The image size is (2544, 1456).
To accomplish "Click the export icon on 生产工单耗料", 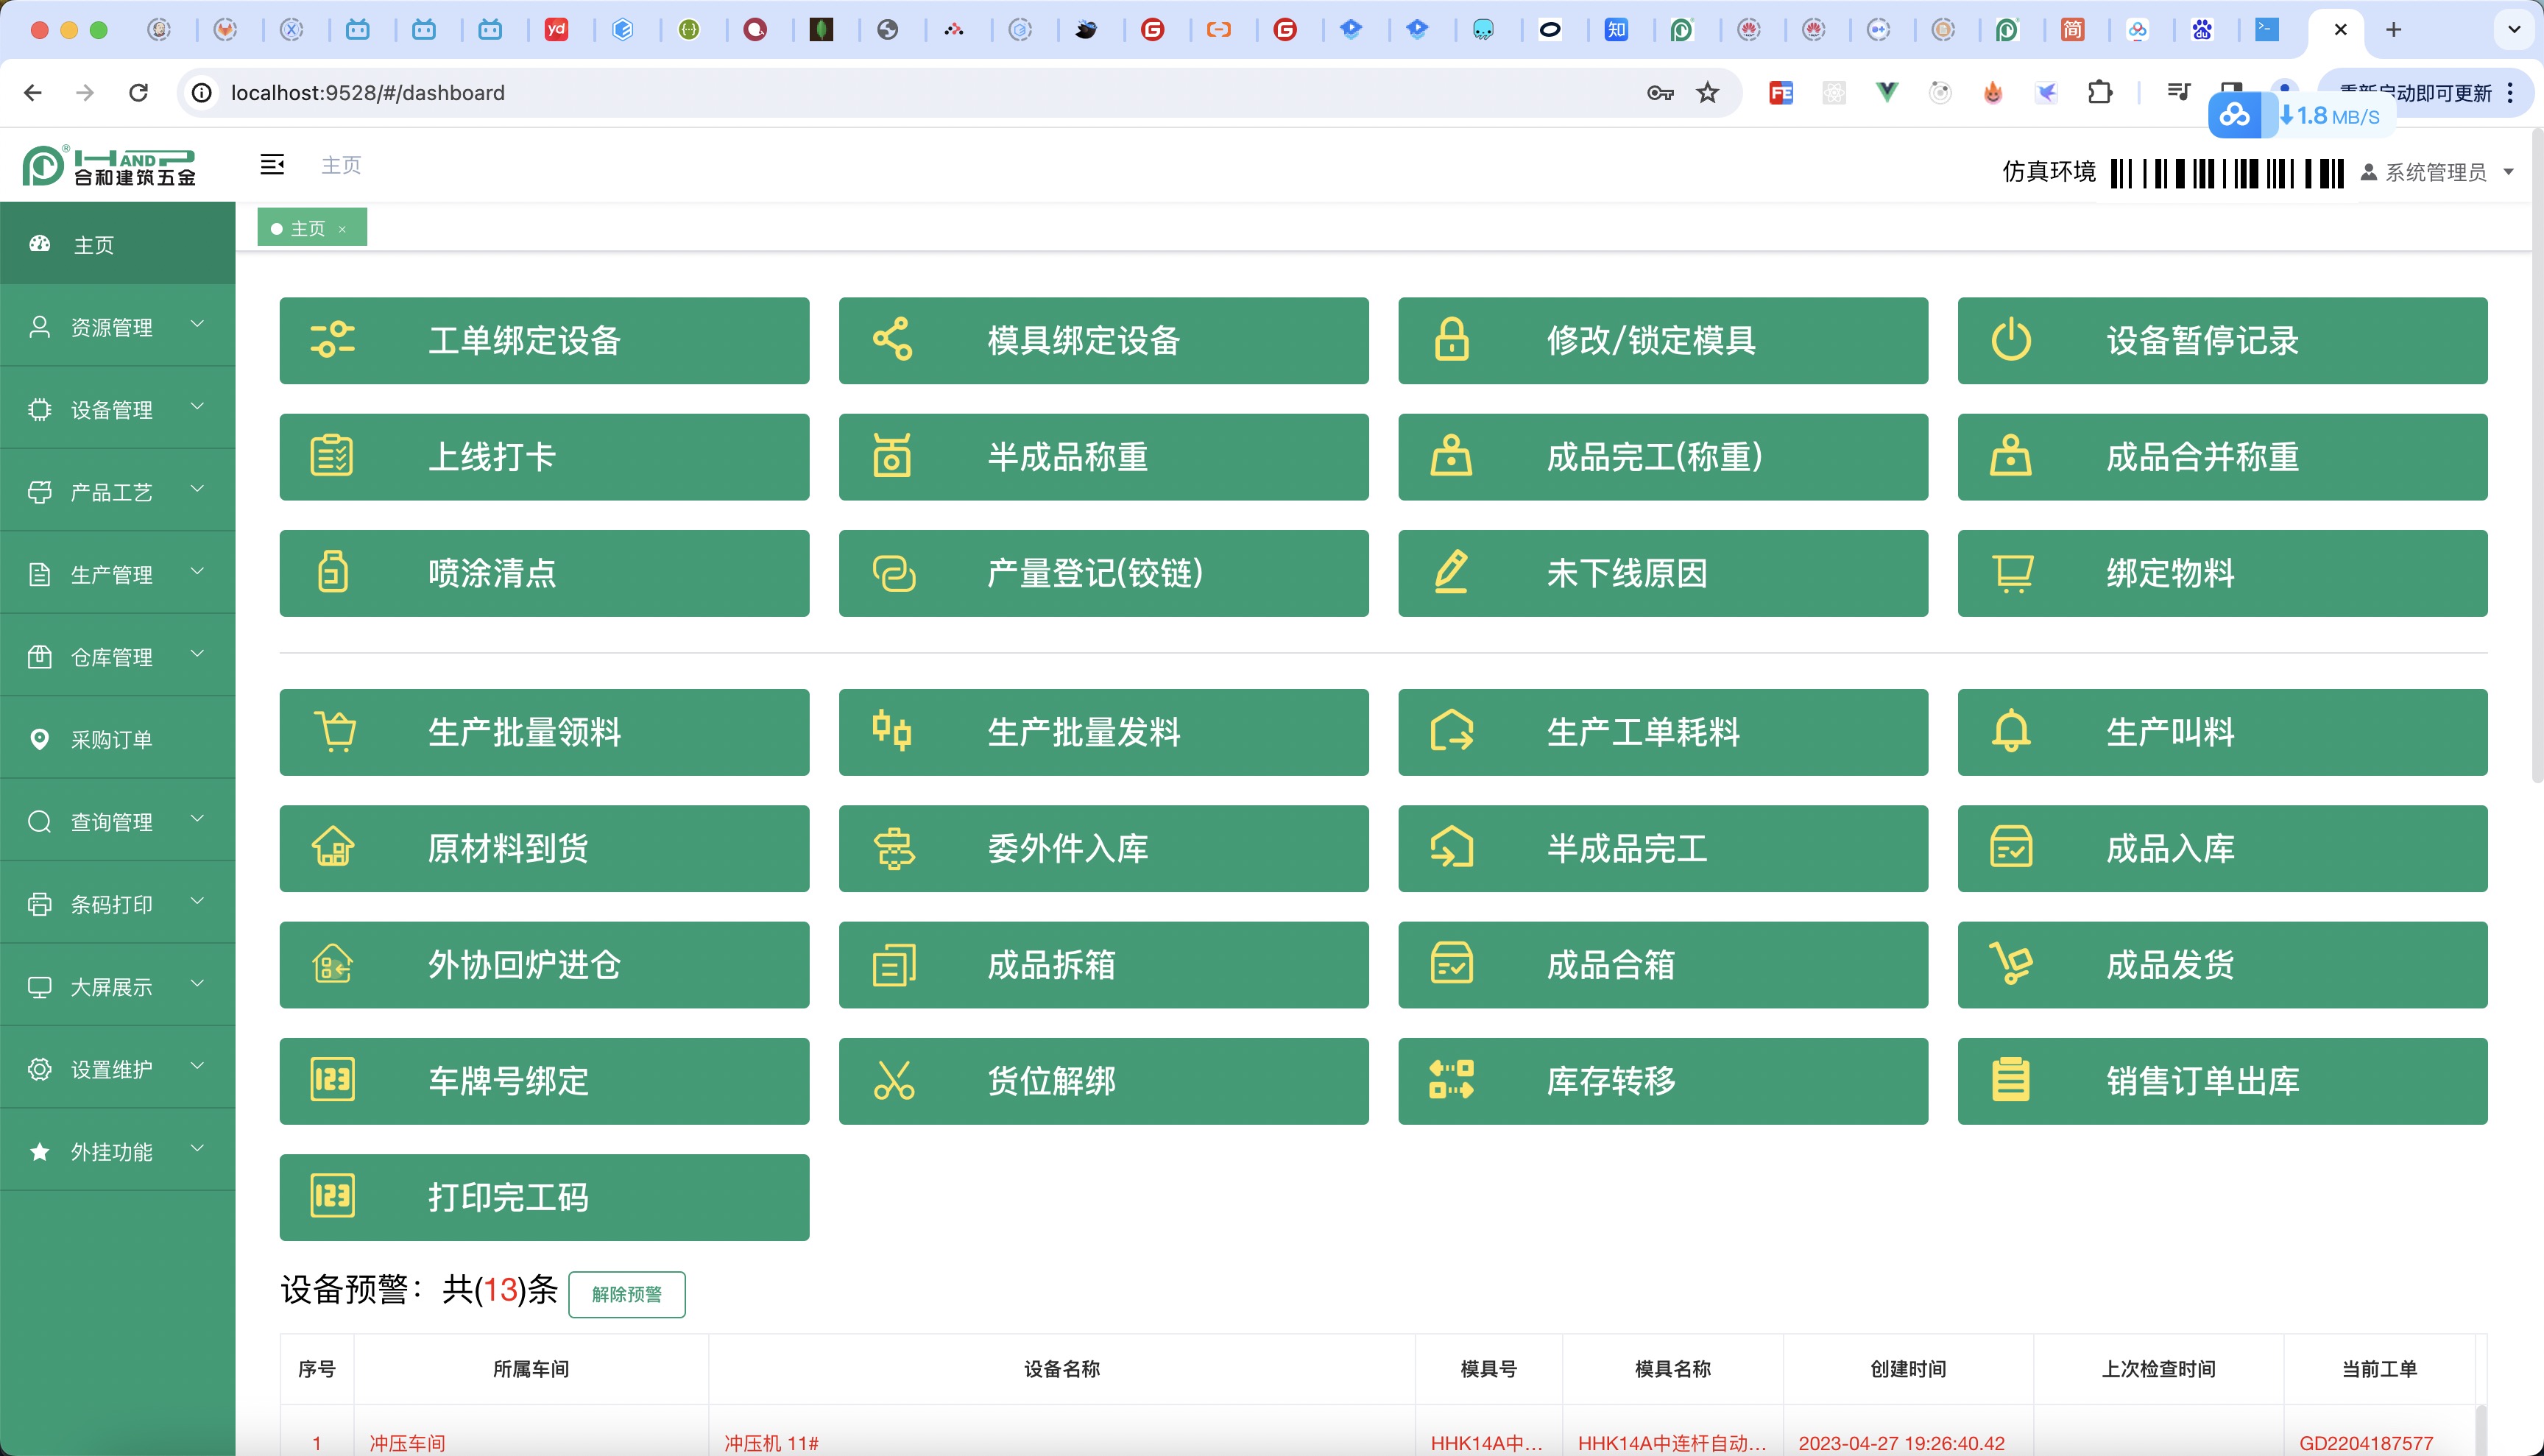I will [1452, 731].
